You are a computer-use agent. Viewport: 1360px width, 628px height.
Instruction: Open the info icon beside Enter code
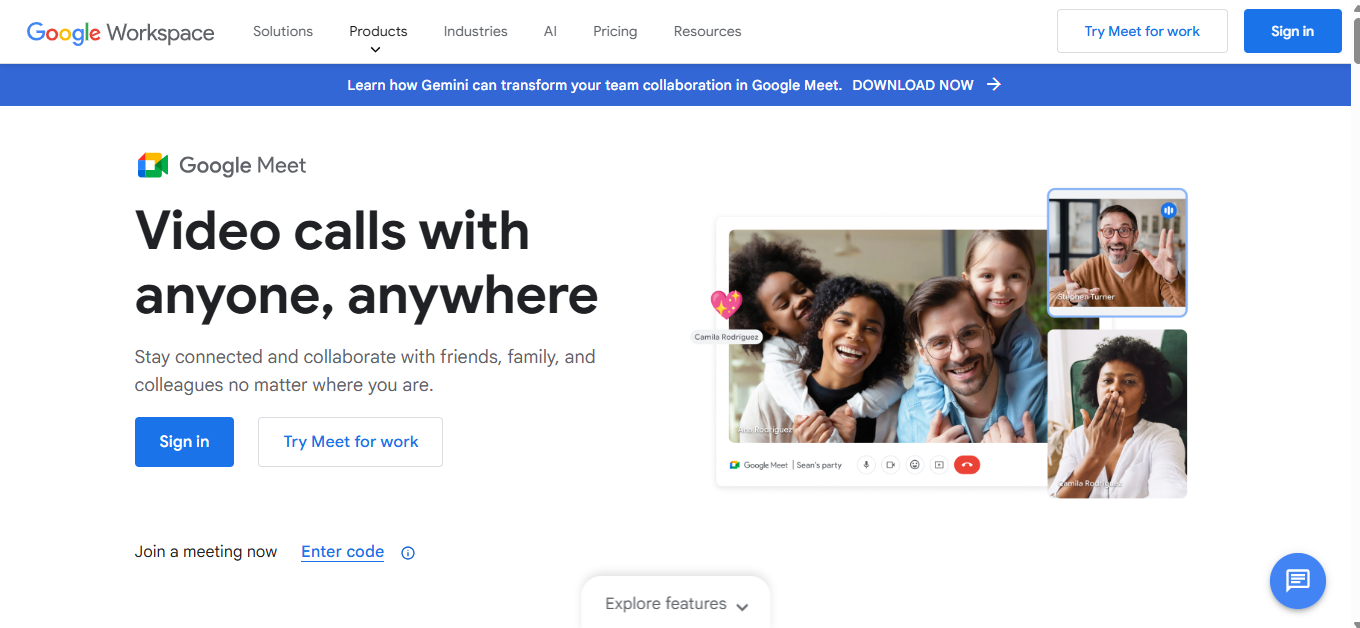click(408, 553)
